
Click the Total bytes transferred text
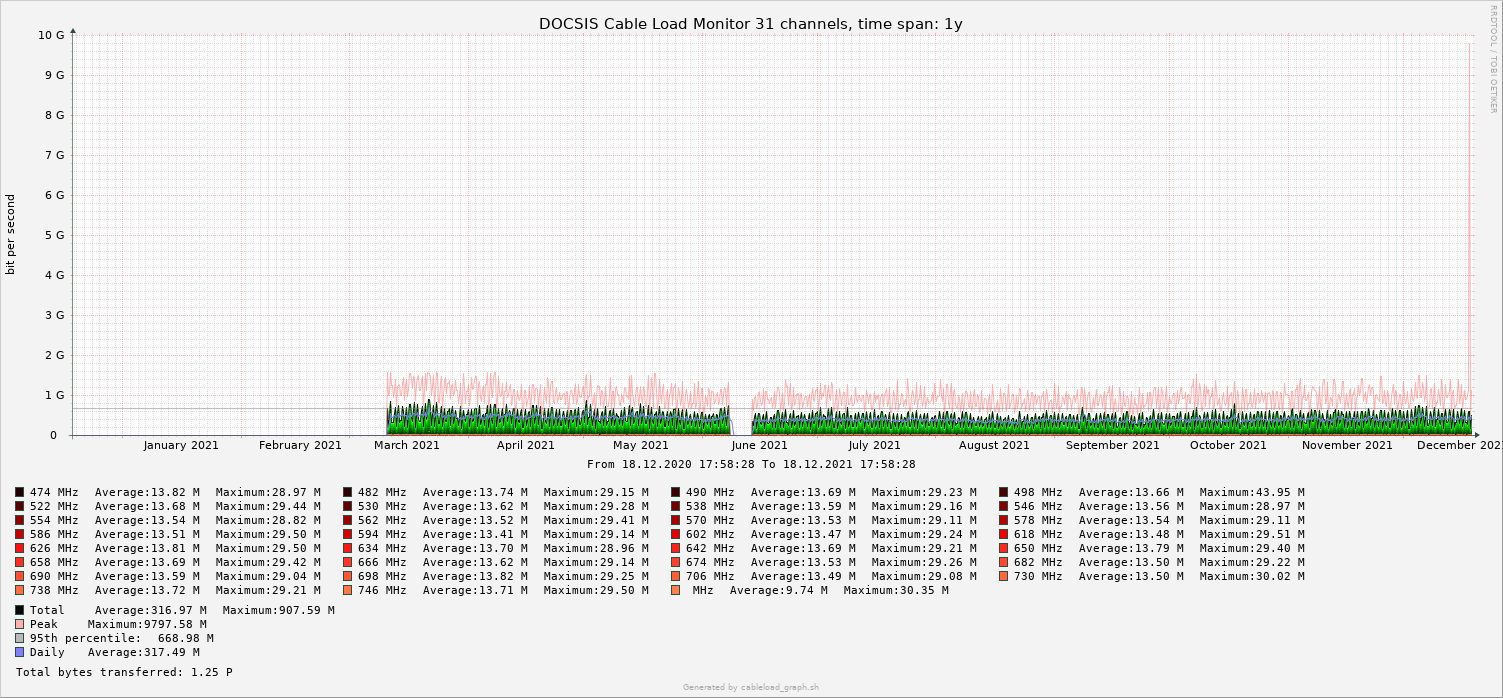(x=124, y=672)
